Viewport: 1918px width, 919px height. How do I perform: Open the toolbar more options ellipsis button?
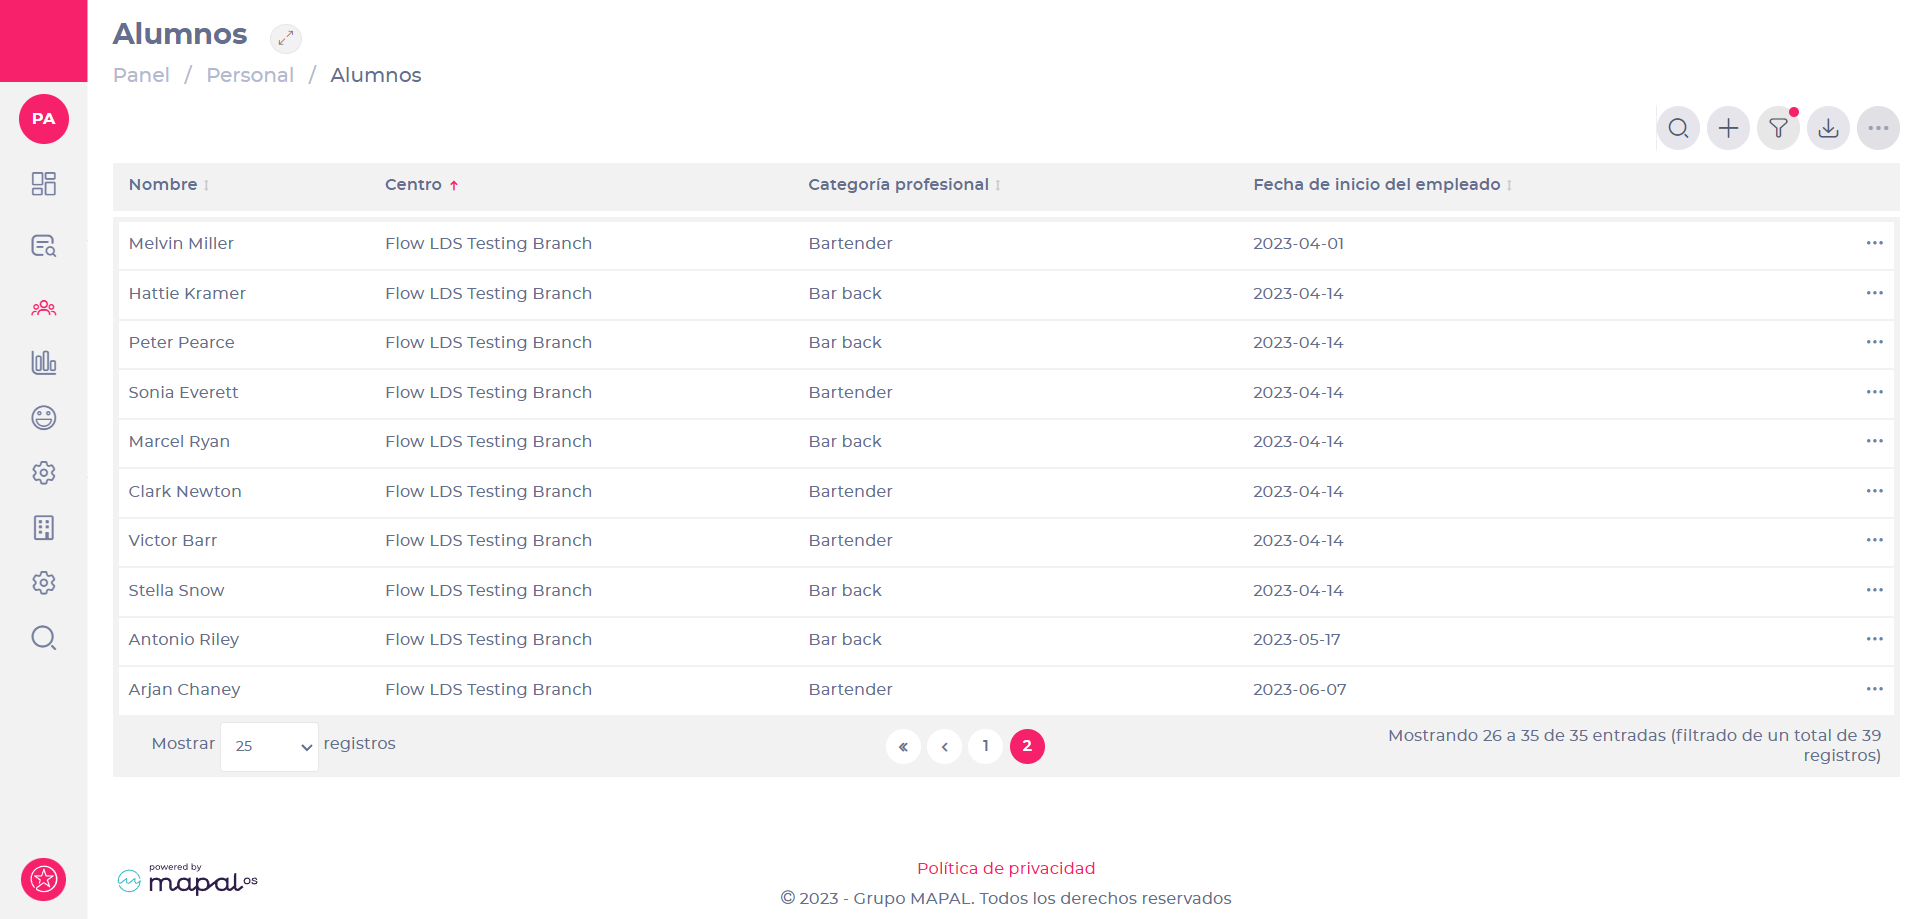pyautogui.click(x=1879, y=128)
